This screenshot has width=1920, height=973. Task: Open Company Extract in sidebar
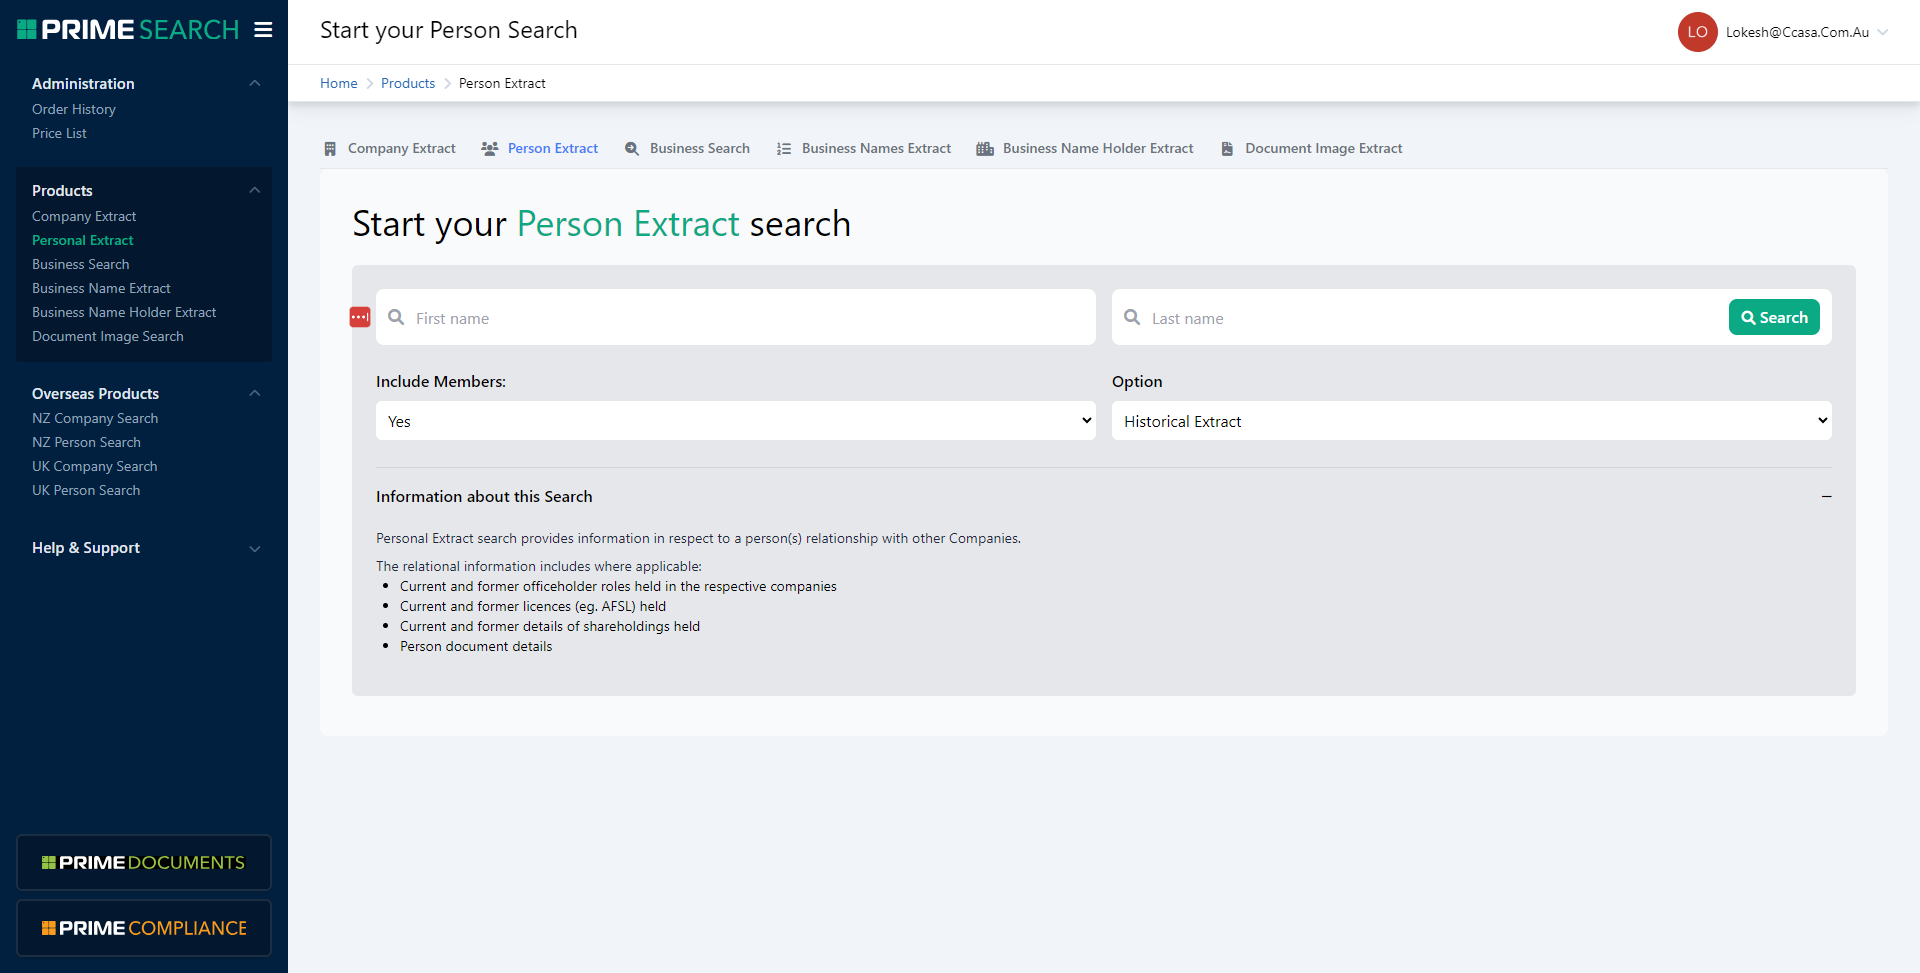click(84, 216)
